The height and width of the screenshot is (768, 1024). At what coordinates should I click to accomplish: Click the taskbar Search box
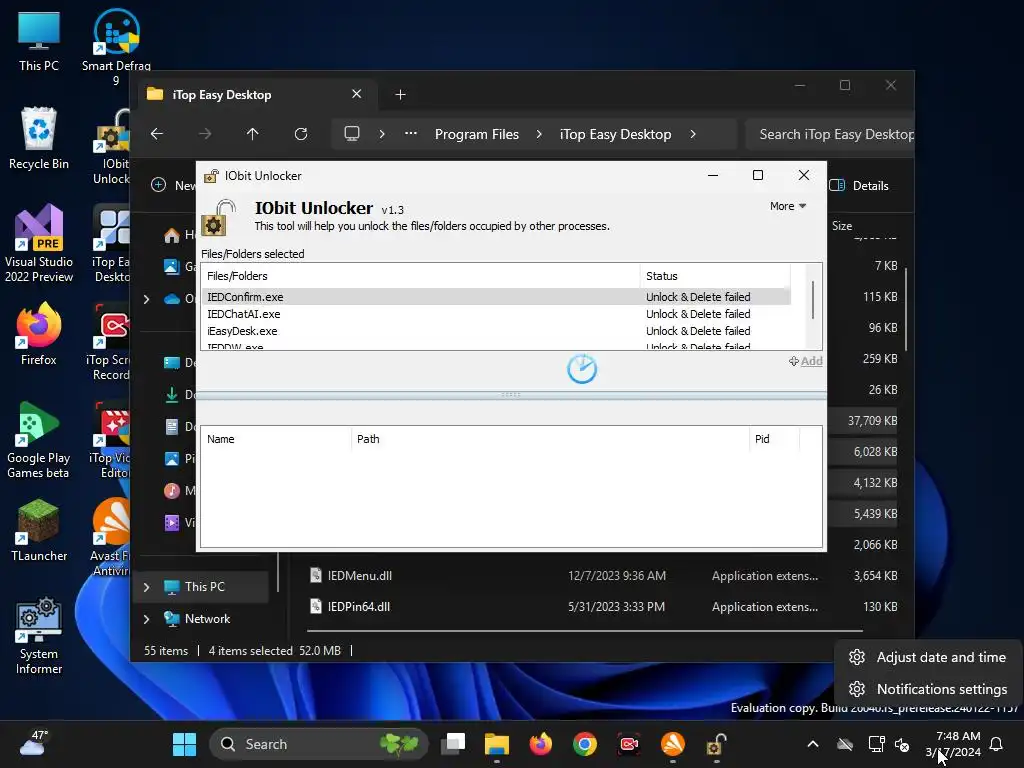pos(319,744)
